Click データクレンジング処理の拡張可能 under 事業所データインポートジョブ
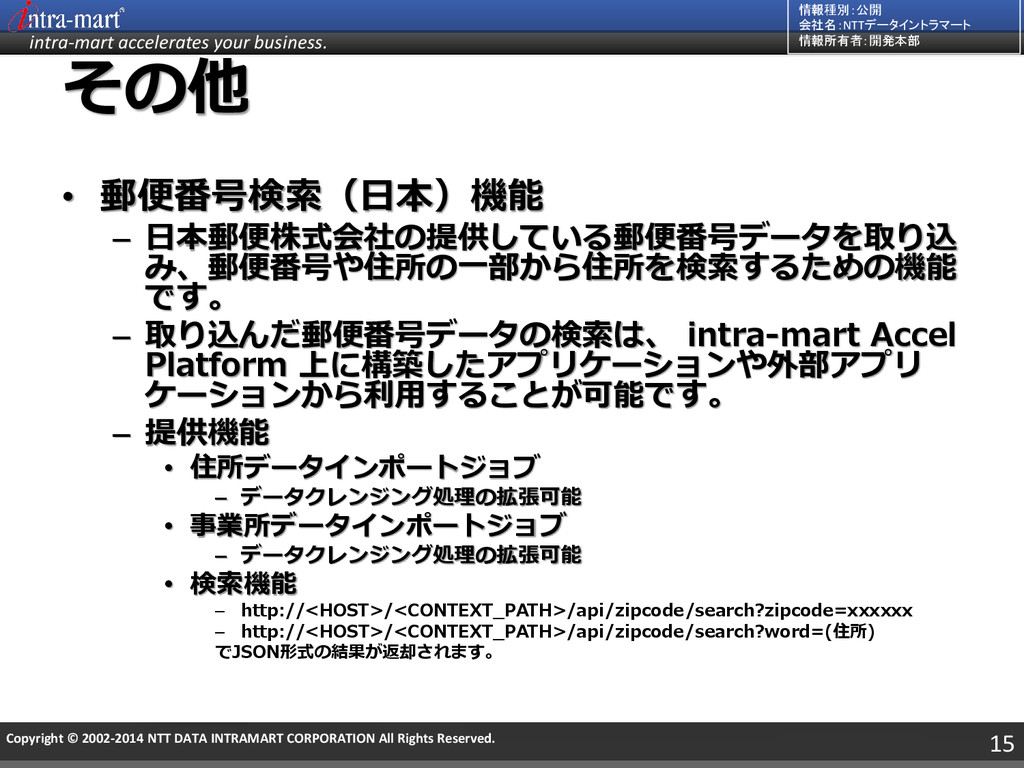Screen dimensions: 1024x768 click(x=411, y=554)
